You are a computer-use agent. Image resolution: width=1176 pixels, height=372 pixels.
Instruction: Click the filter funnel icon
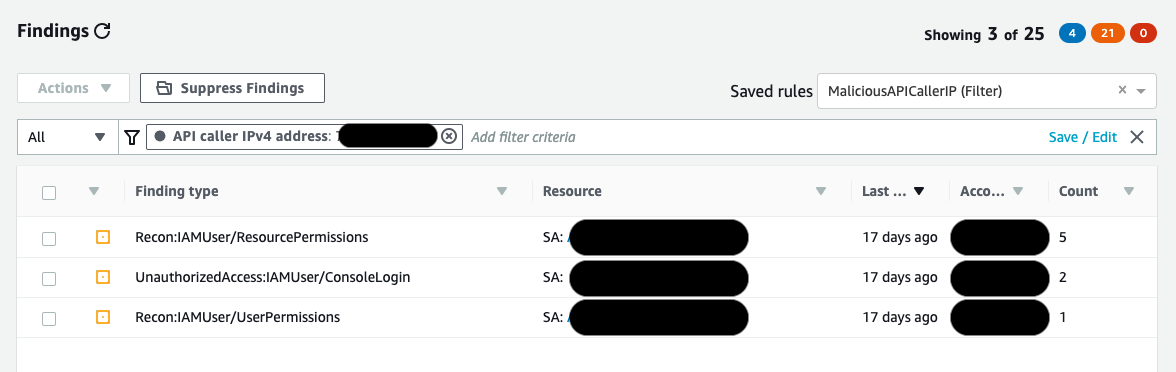[132, 137]
